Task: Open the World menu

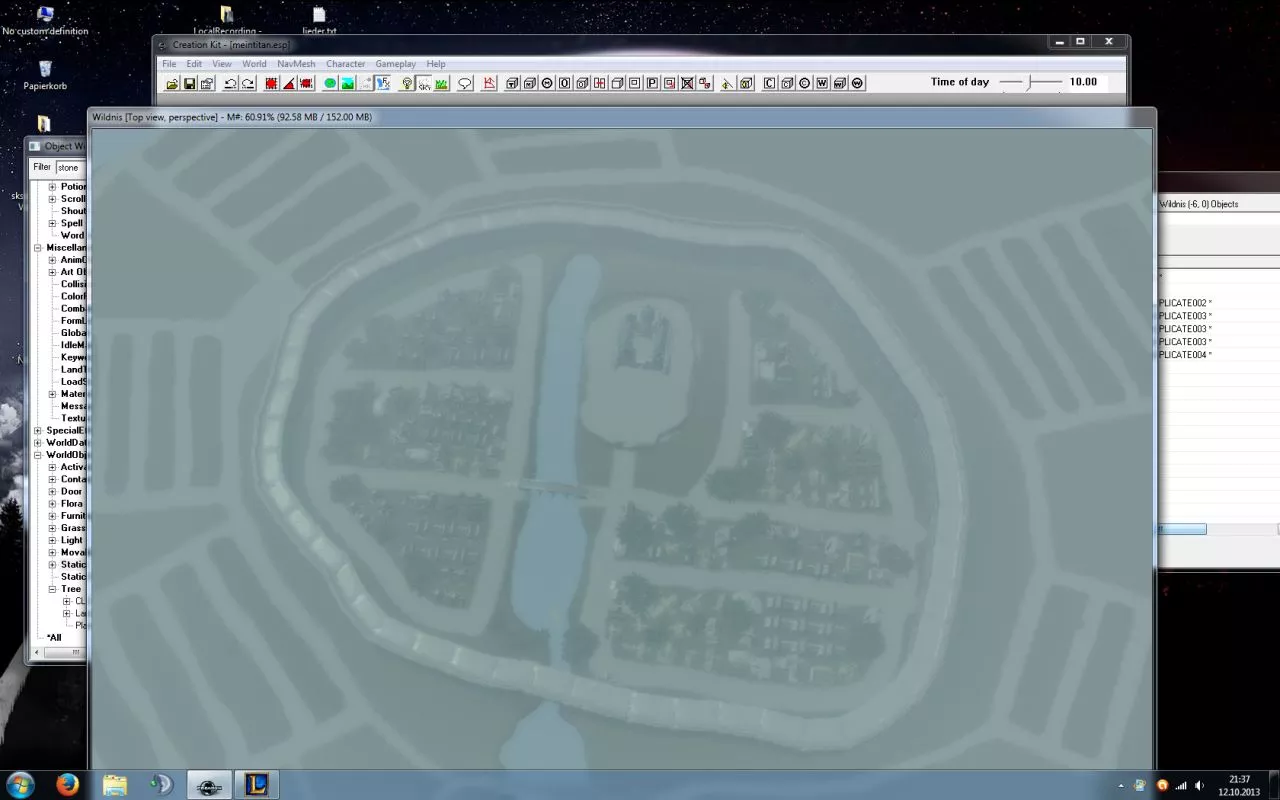Action: pos(254,64)
